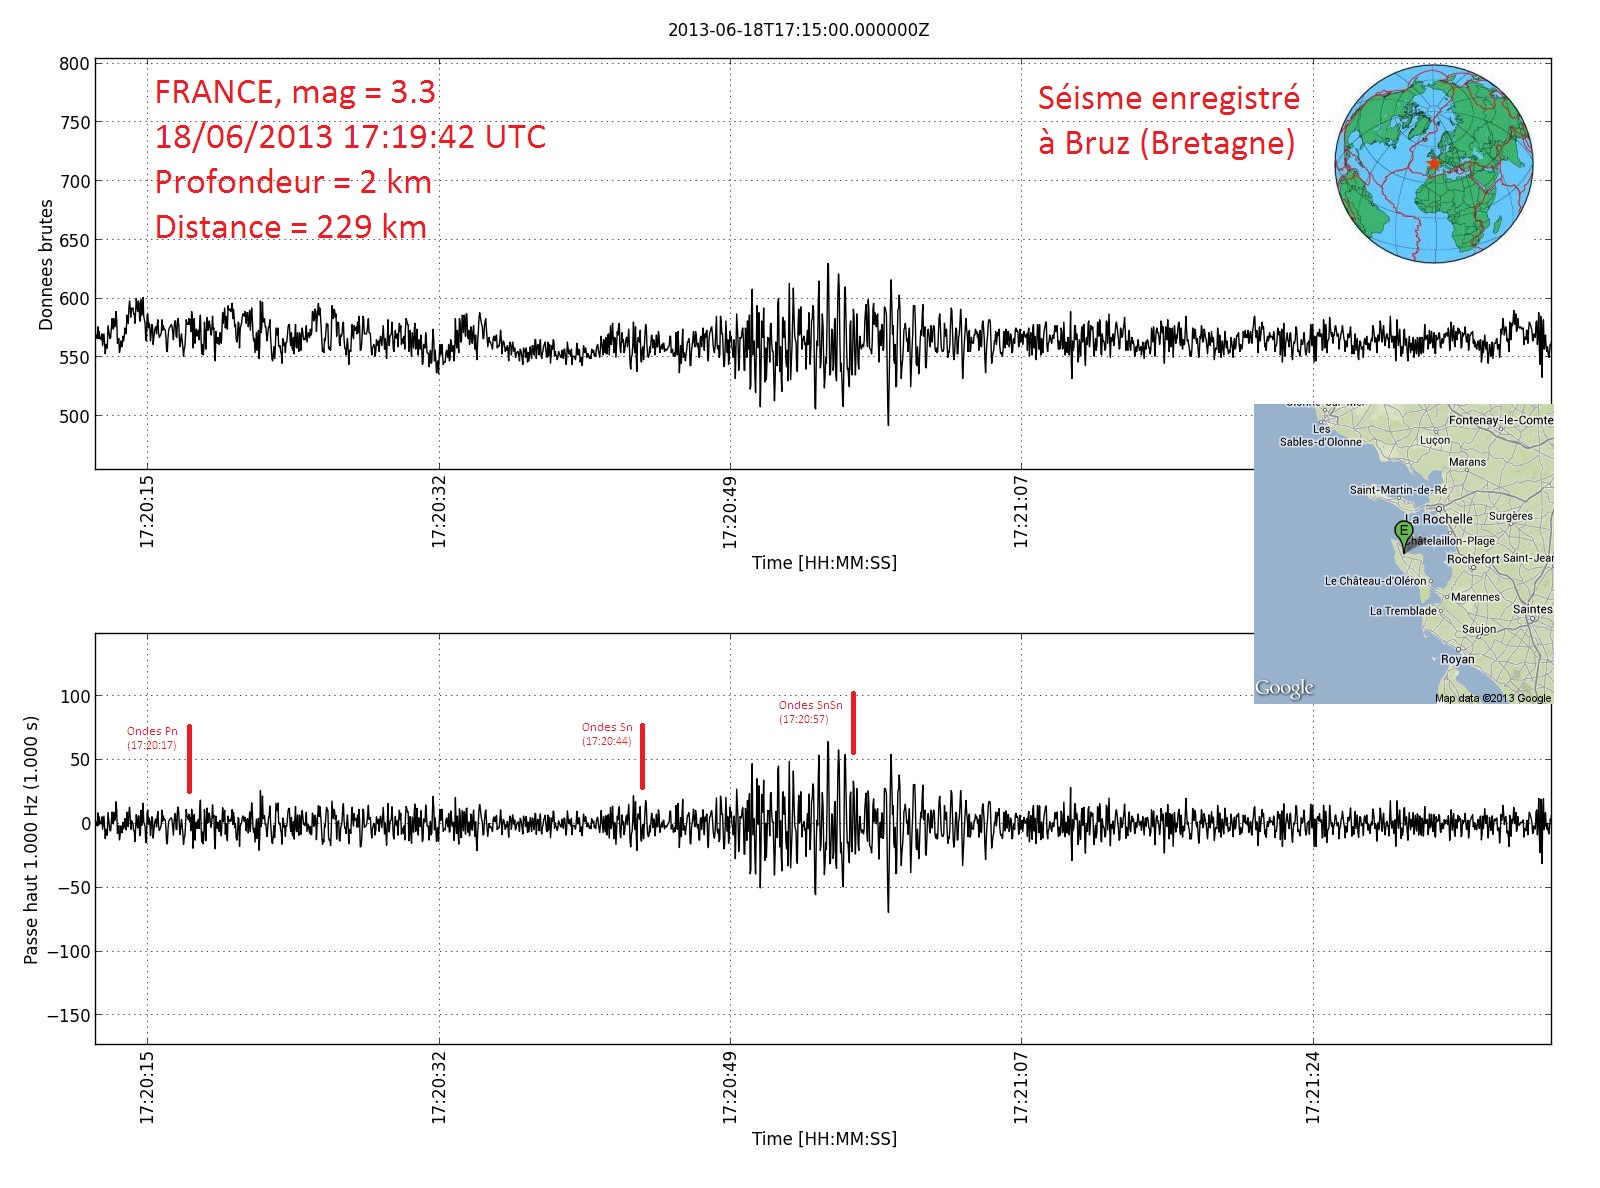Click the red Ondes SnSn marker line
The height and width of the screenshot is (1188, 1600).
click(x=853, y=723)
